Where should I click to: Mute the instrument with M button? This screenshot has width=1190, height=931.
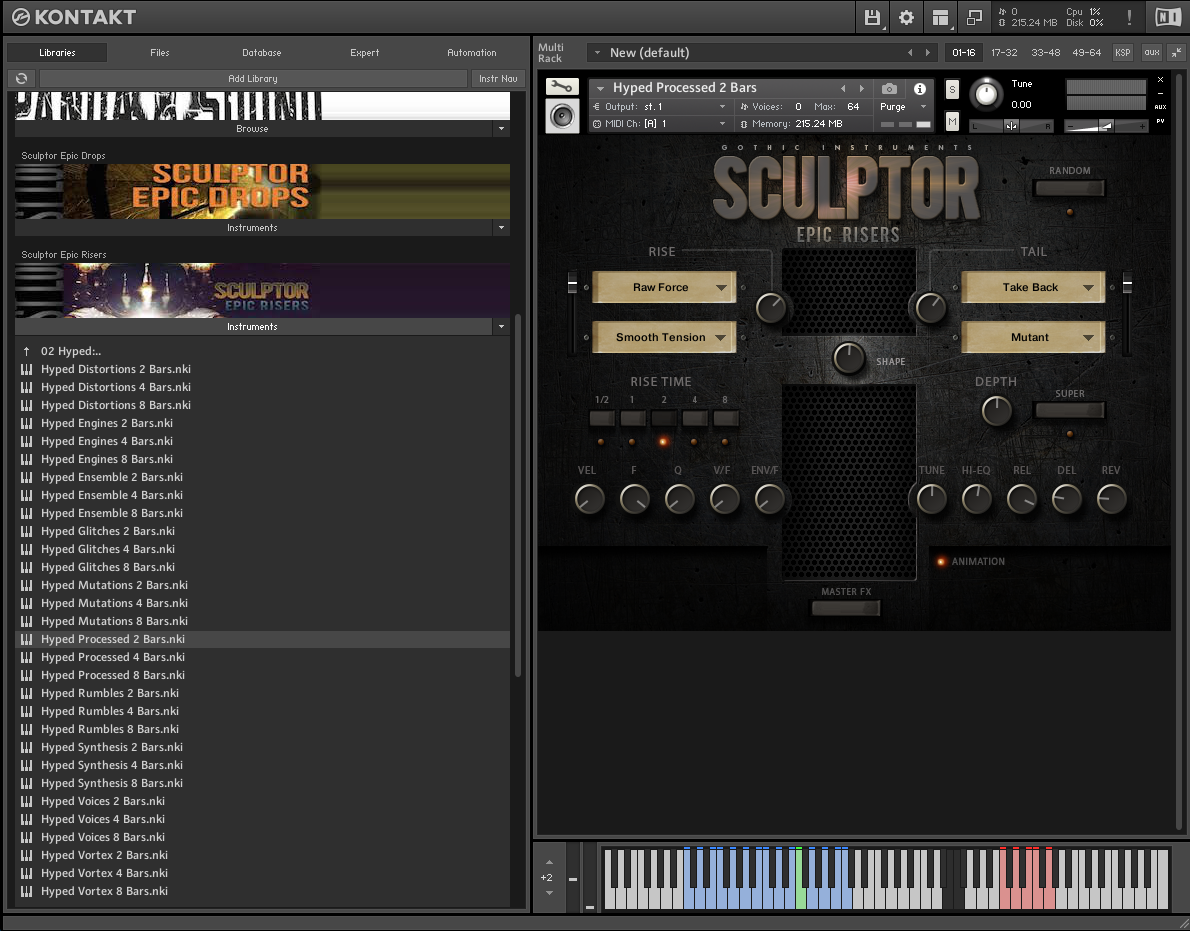pyautogui.click(x=952, y=121)
